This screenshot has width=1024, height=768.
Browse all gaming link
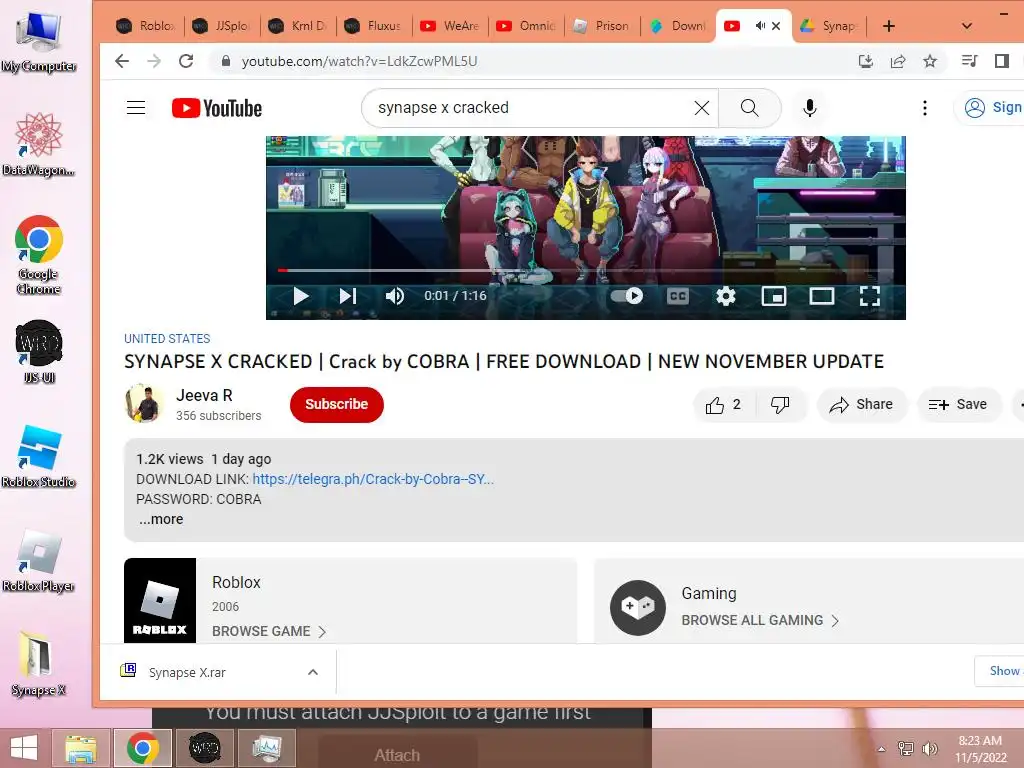click(760, 620)
